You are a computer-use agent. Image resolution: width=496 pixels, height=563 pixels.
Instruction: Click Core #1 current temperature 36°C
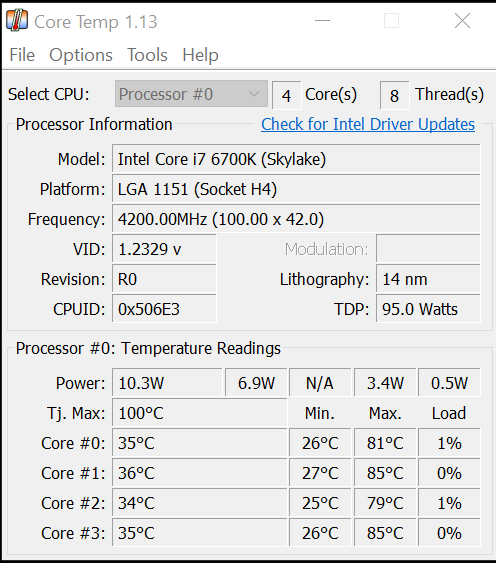point(200,473)
